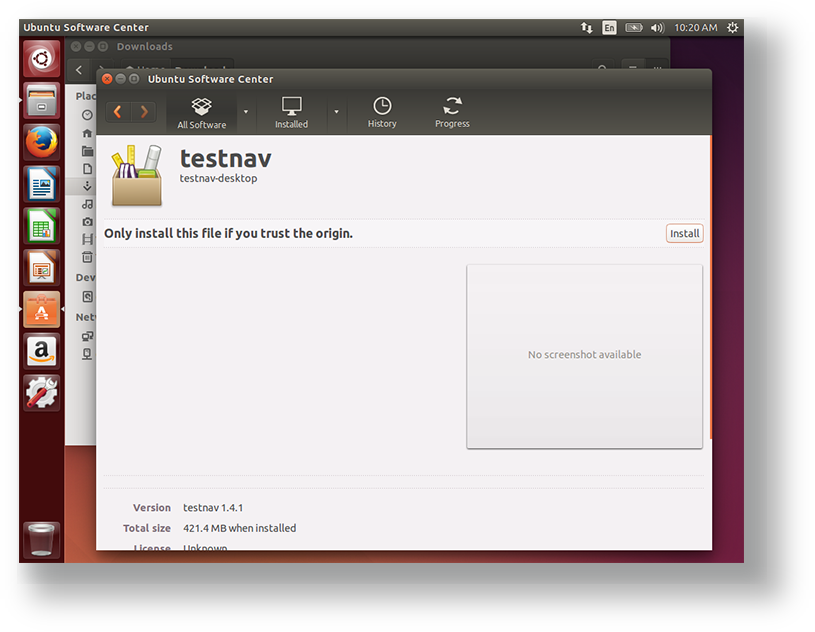Click the 'testnav-desktop' package name text
Viewport: 815px width, 632px height.
point(218,178)
